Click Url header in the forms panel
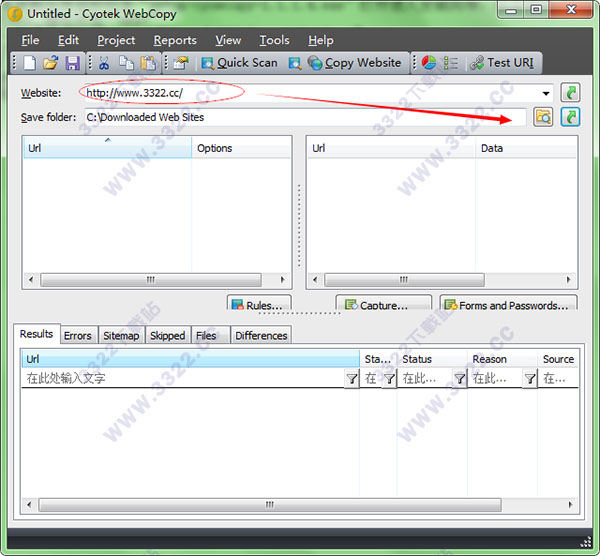The image size is (600, 556). 391,148
